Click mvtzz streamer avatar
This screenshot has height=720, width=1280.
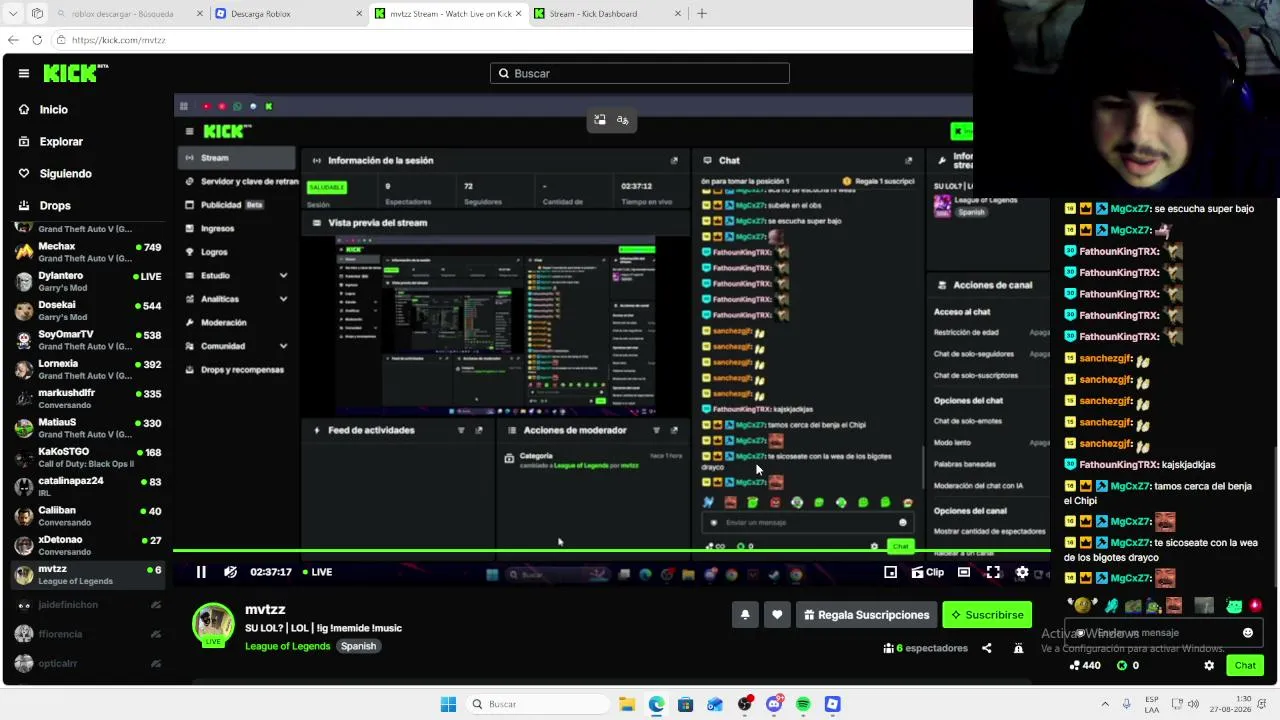point(213,625)
